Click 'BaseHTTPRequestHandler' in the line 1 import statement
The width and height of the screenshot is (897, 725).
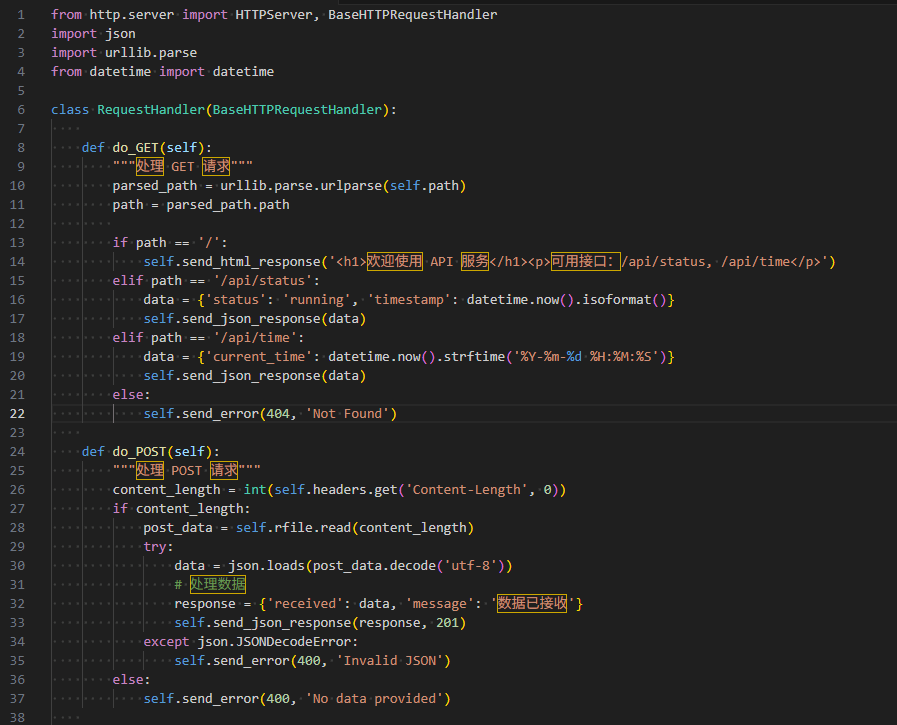click(412, 14)
